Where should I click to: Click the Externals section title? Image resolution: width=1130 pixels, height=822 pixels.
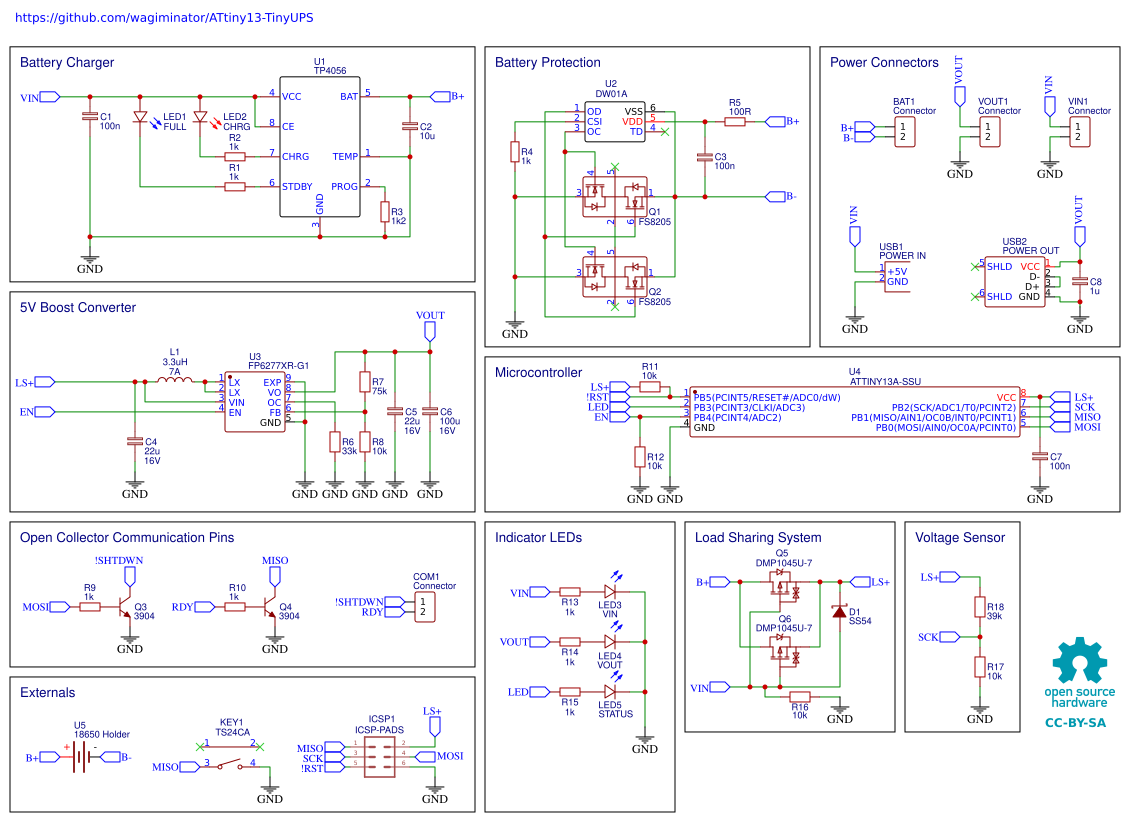click(48, 692)
